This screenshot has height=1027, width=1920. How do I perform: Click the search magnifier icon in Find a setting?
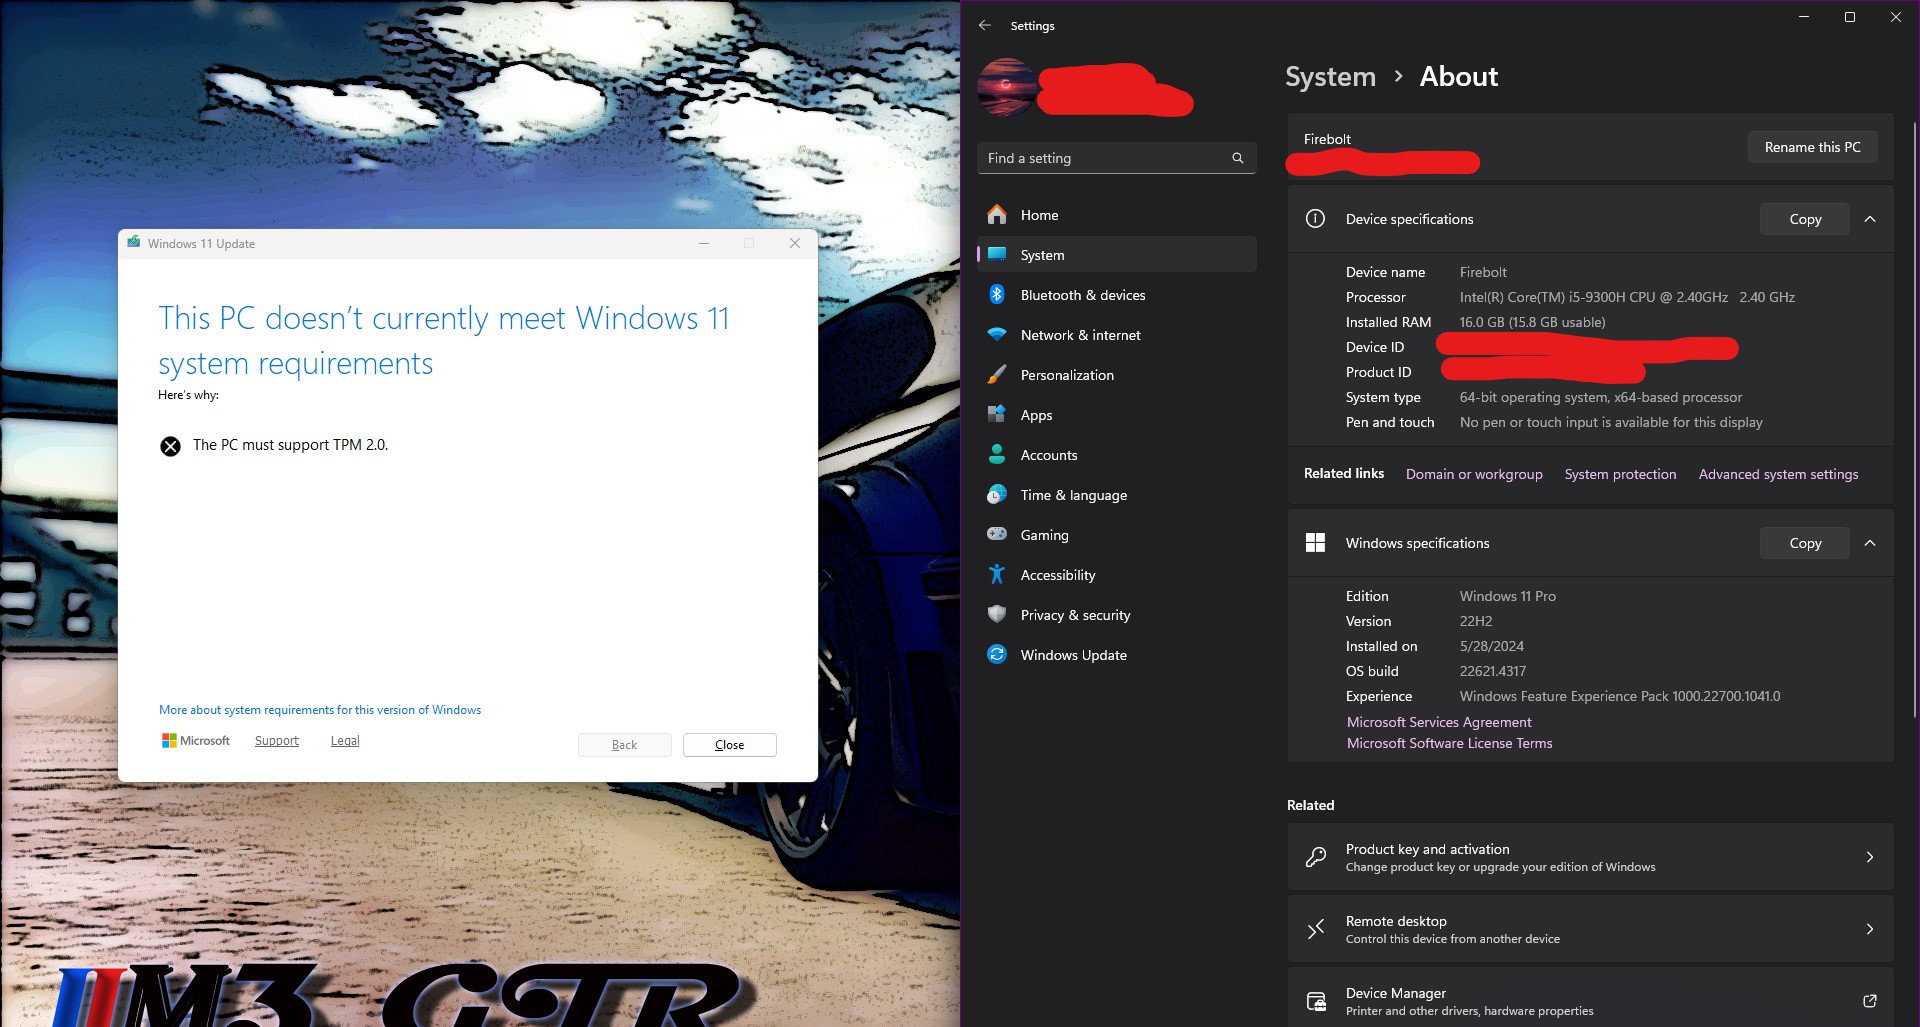[1237, 158]
